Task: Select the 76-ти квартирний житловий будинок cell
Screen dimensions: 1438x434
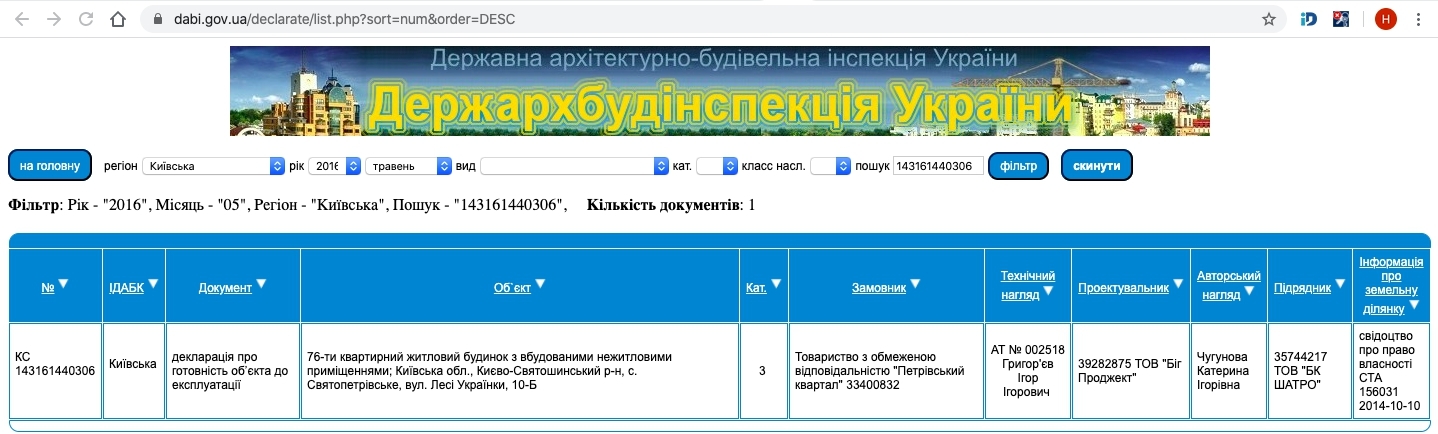Action: (520, 370)
